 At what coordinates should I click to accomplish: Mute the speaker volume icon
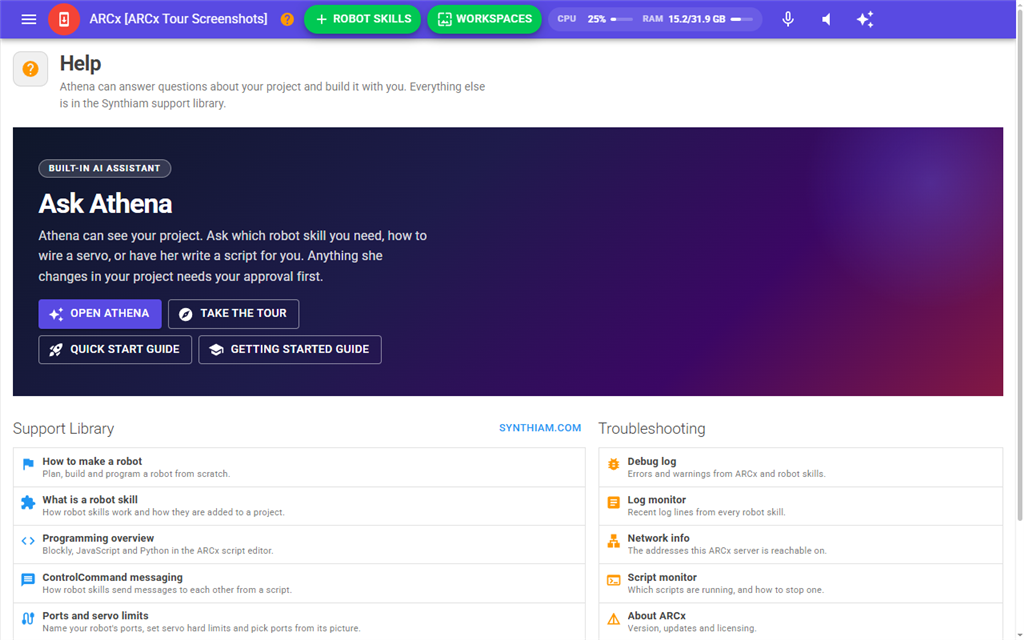826,19
